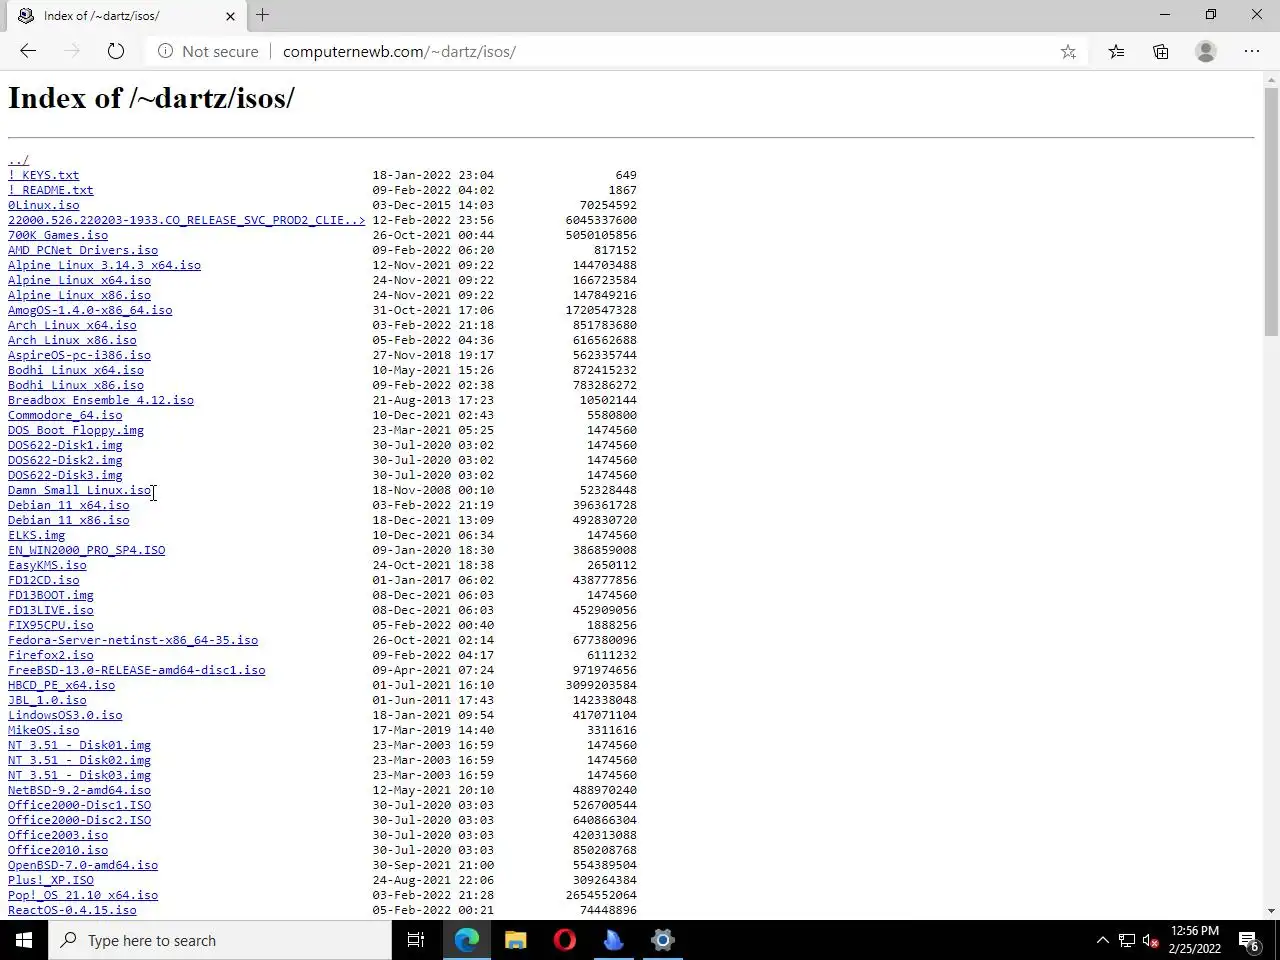Download DOS622-Disk2.img
The width and height of the screenshot is (1280, 960).
(65, 460)
